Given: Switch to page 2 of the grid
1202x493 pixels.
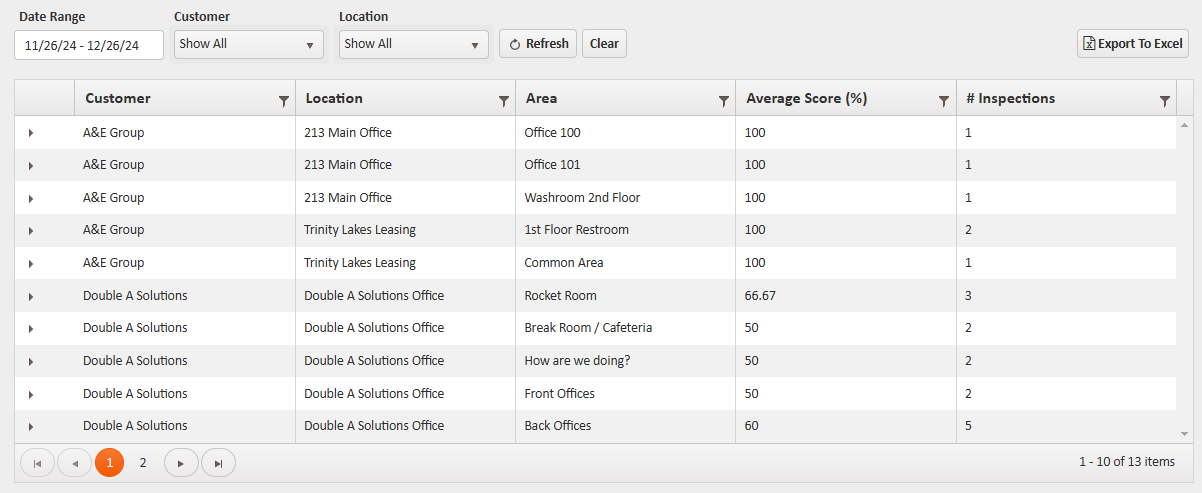Looking at the screenshot, I should 143,463.
